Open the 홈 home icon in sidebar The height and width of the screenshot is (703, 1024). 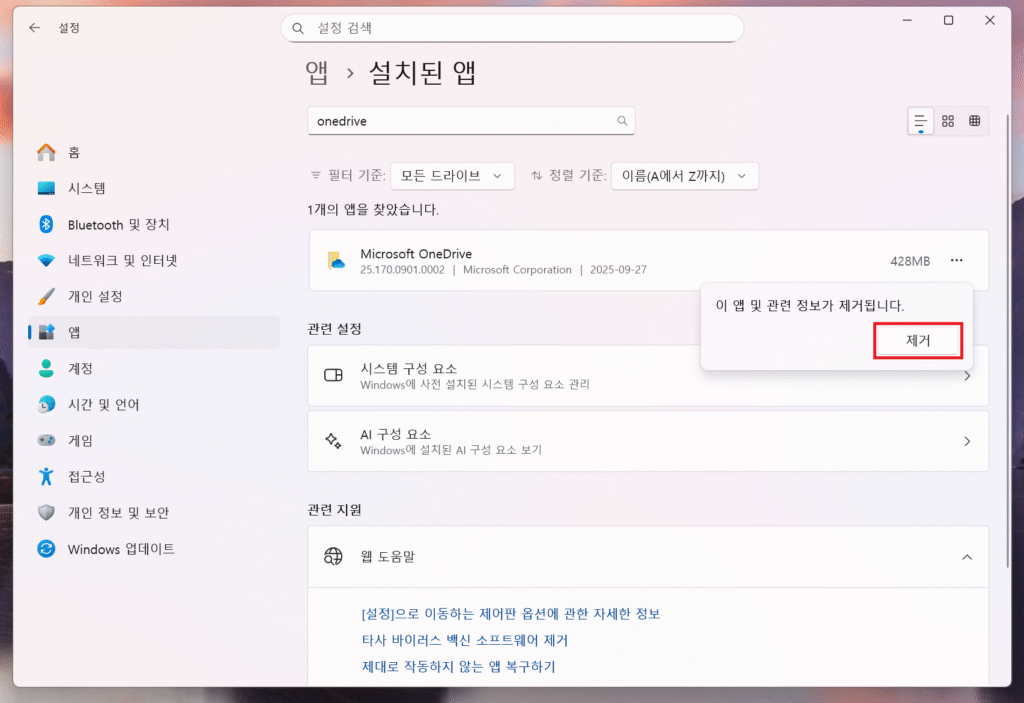click(46, 152)
